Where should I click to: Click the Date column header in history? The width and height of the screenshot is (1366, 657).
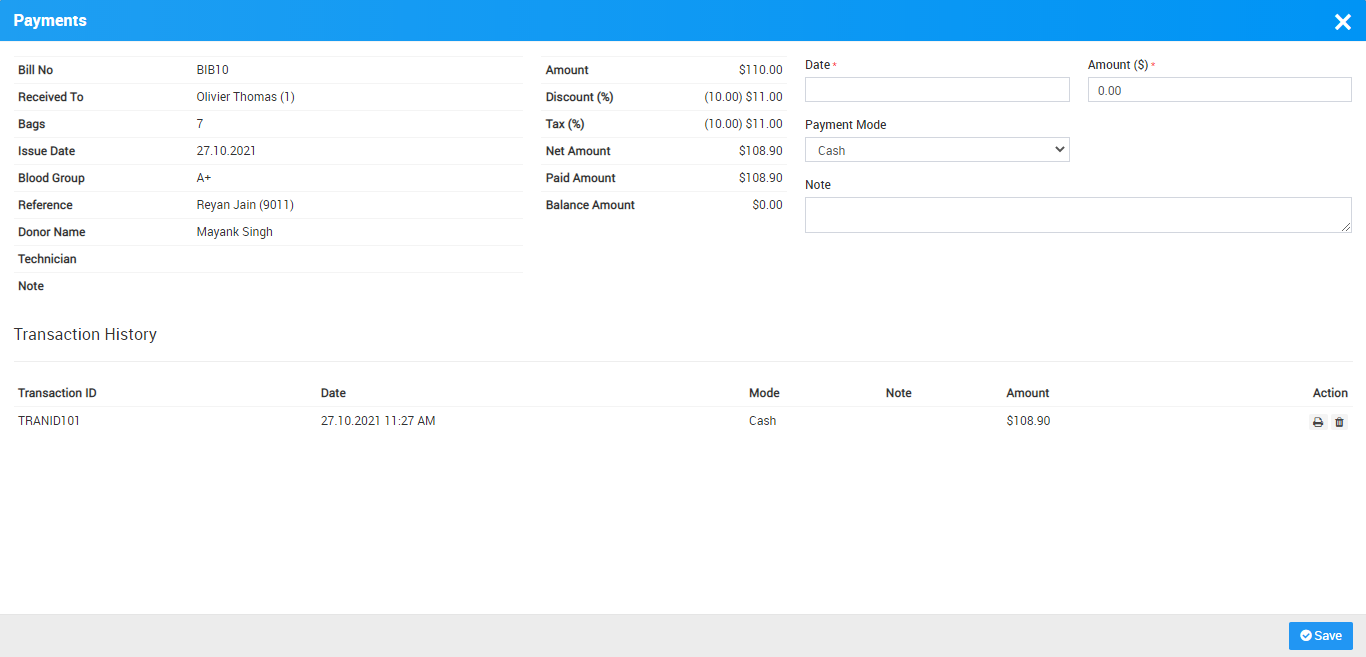coord(333,393)
